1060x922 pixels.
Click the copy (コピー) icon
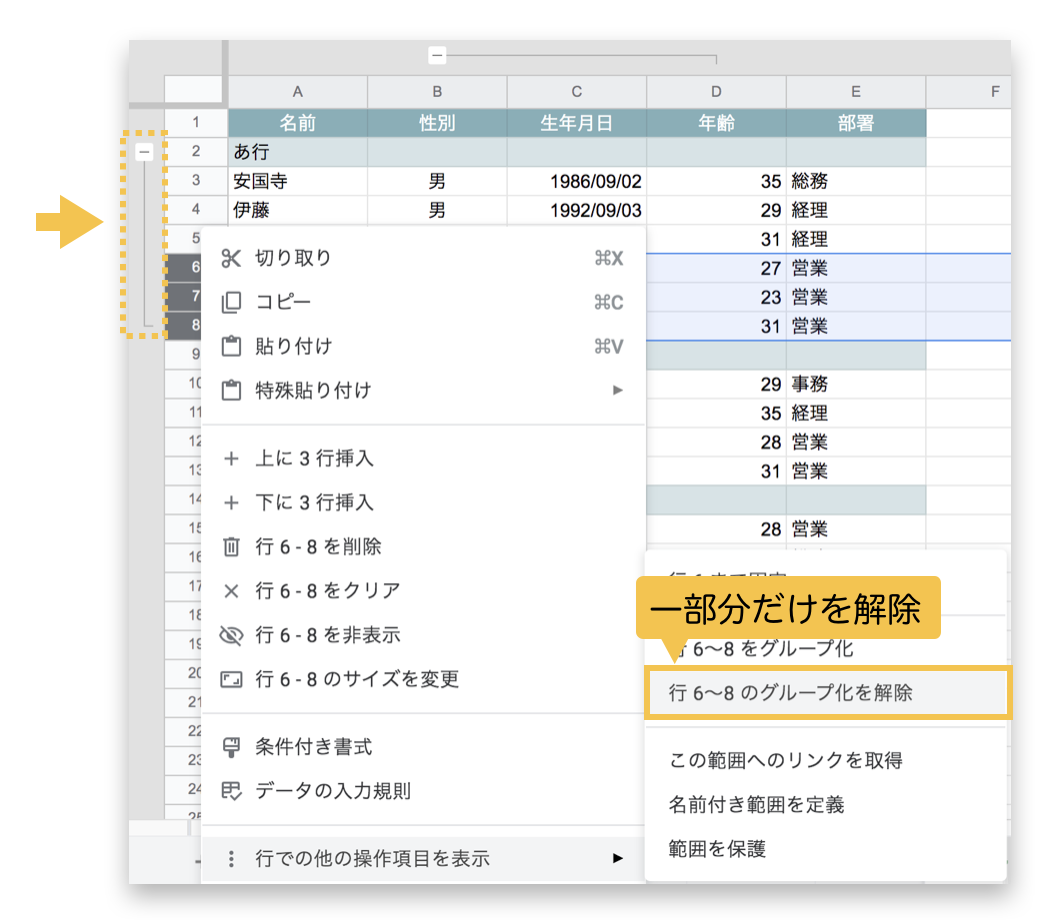pos(230,301)
